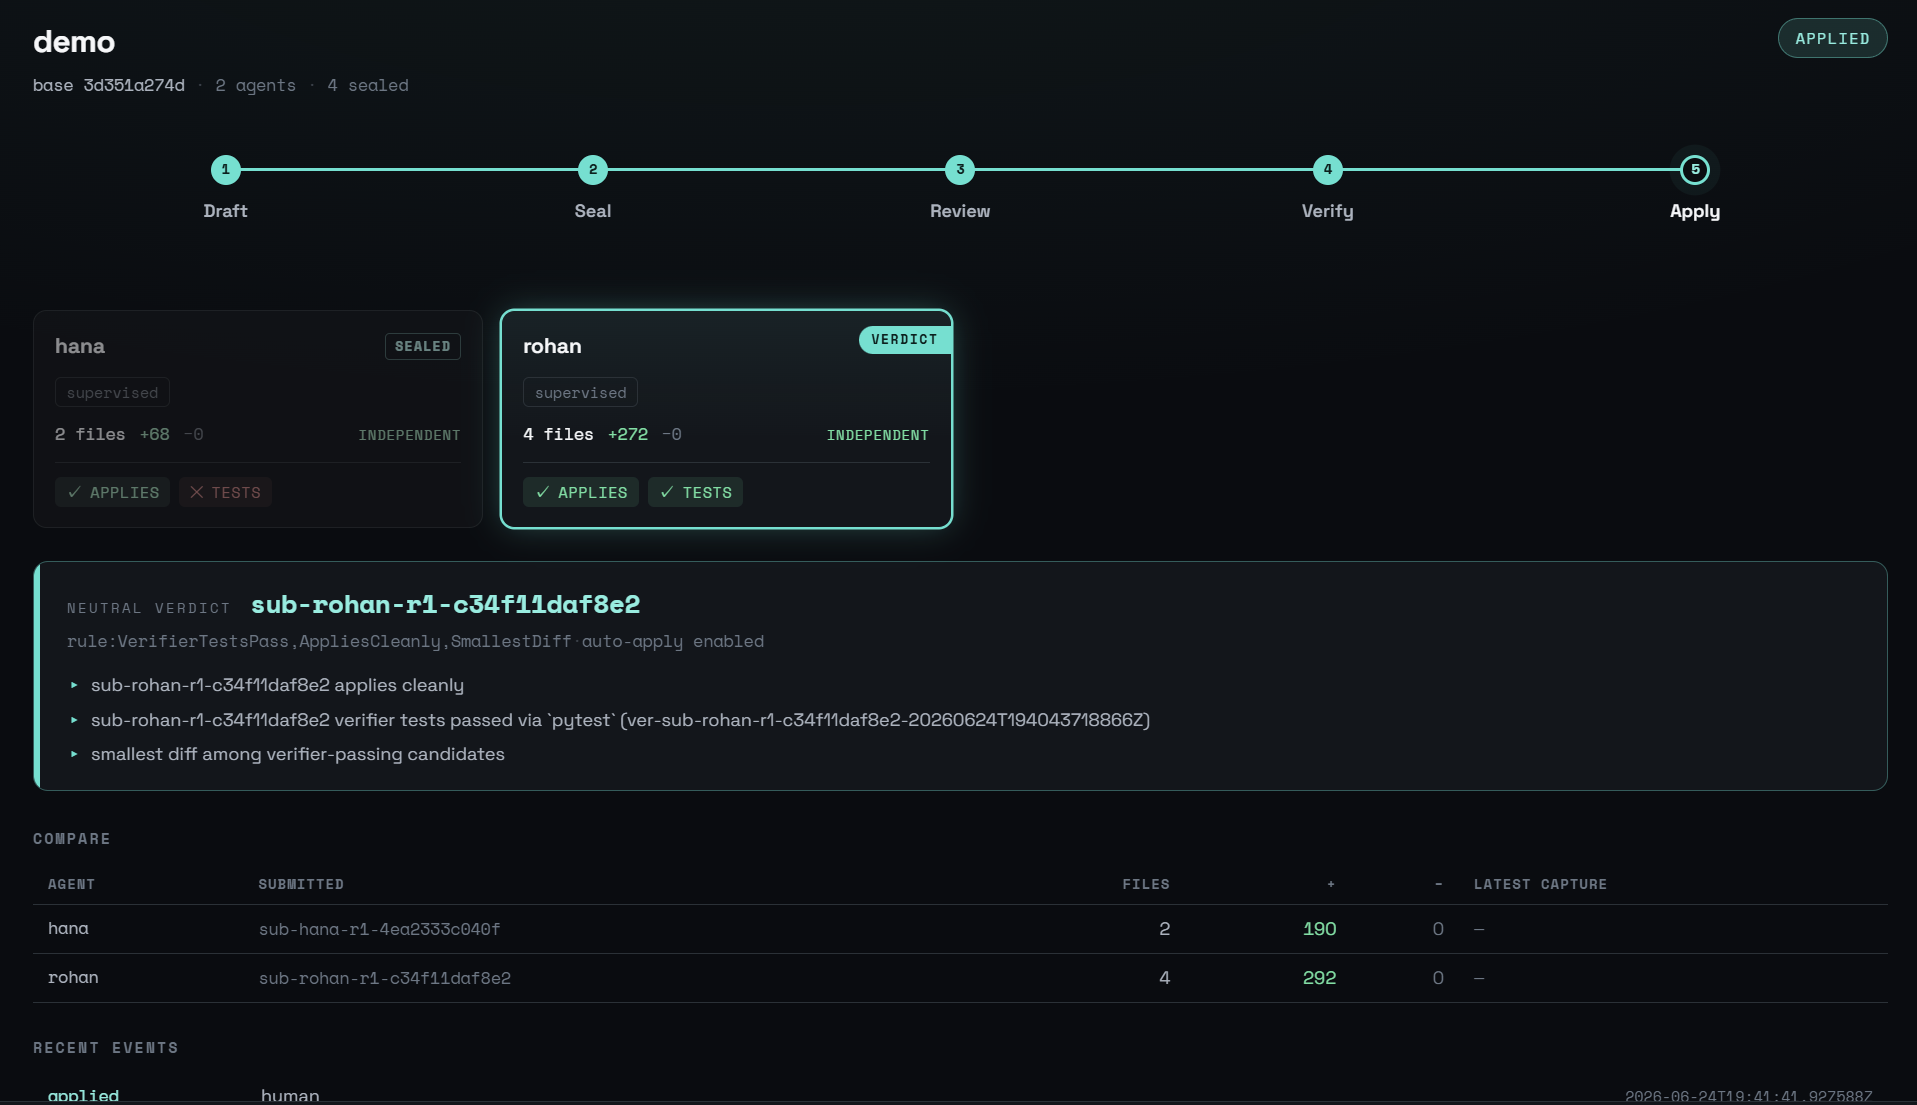1917x1105 pixels.
Task: Click hana in the compare table
Action: click(x=68, y=928)
